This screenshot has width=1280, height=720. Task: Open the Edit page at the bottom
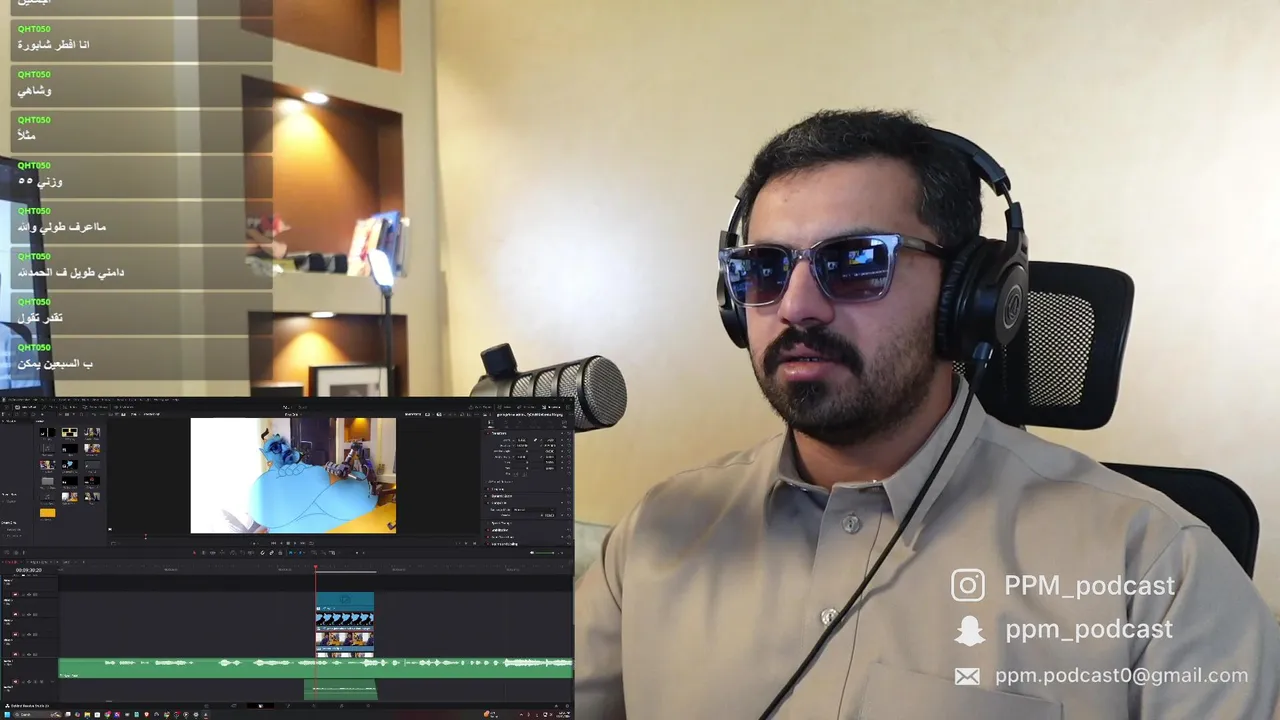(x=260, y=705)
